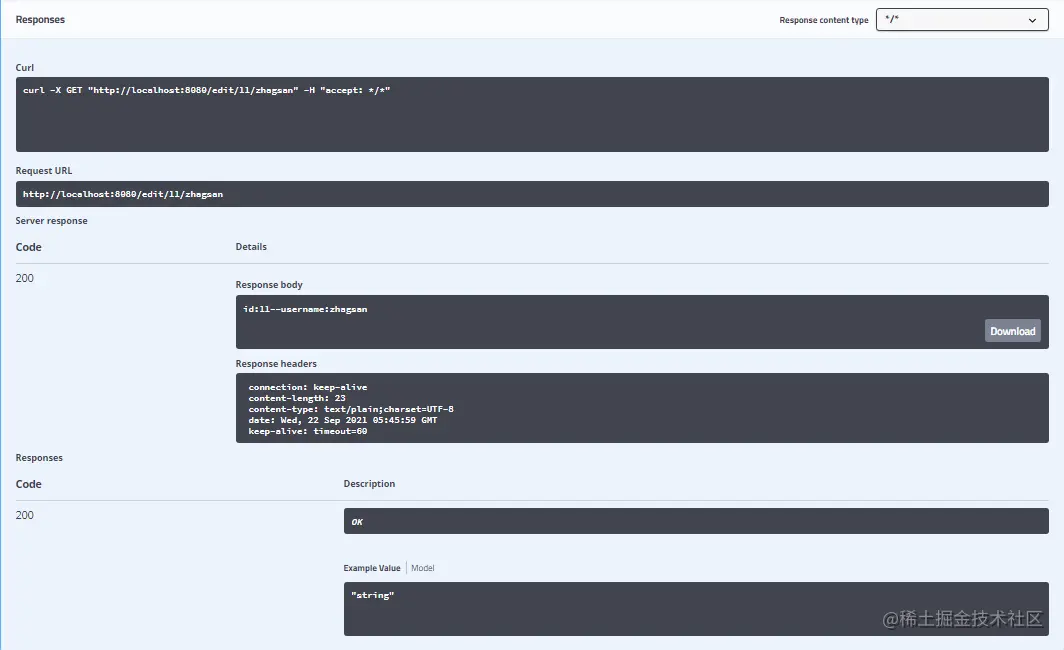Click the 200 code under Server response
Viewport: 1064px width, 650px height.
[x=24, y=278]
